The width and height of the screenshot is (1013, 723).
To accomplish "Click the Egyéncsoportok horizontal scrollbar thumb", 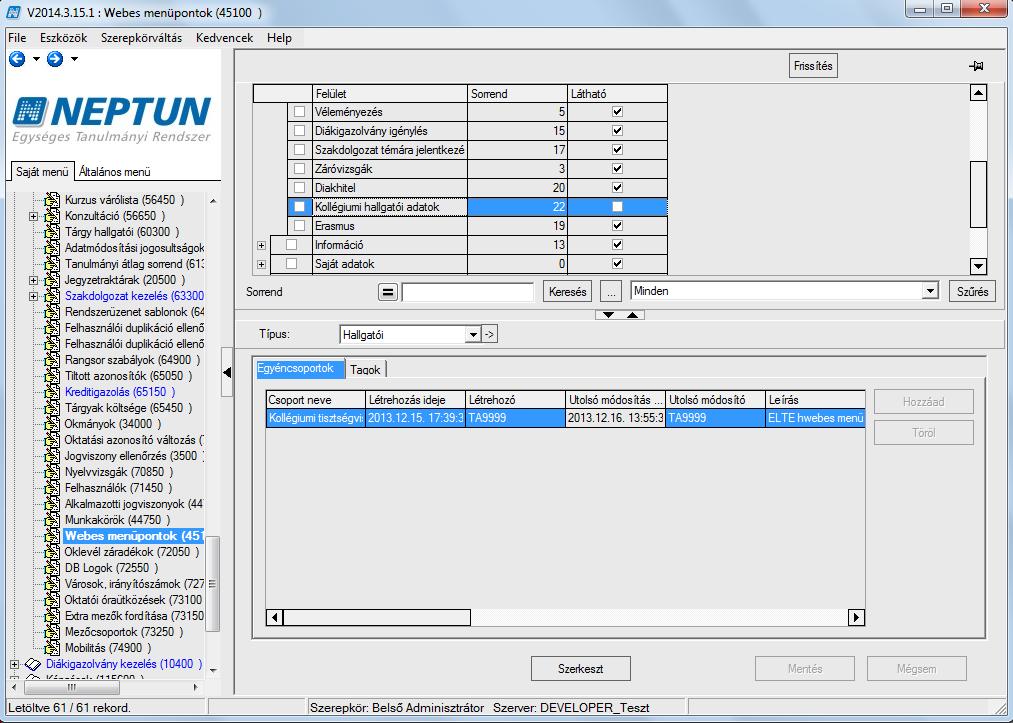I will pos(377,617).
